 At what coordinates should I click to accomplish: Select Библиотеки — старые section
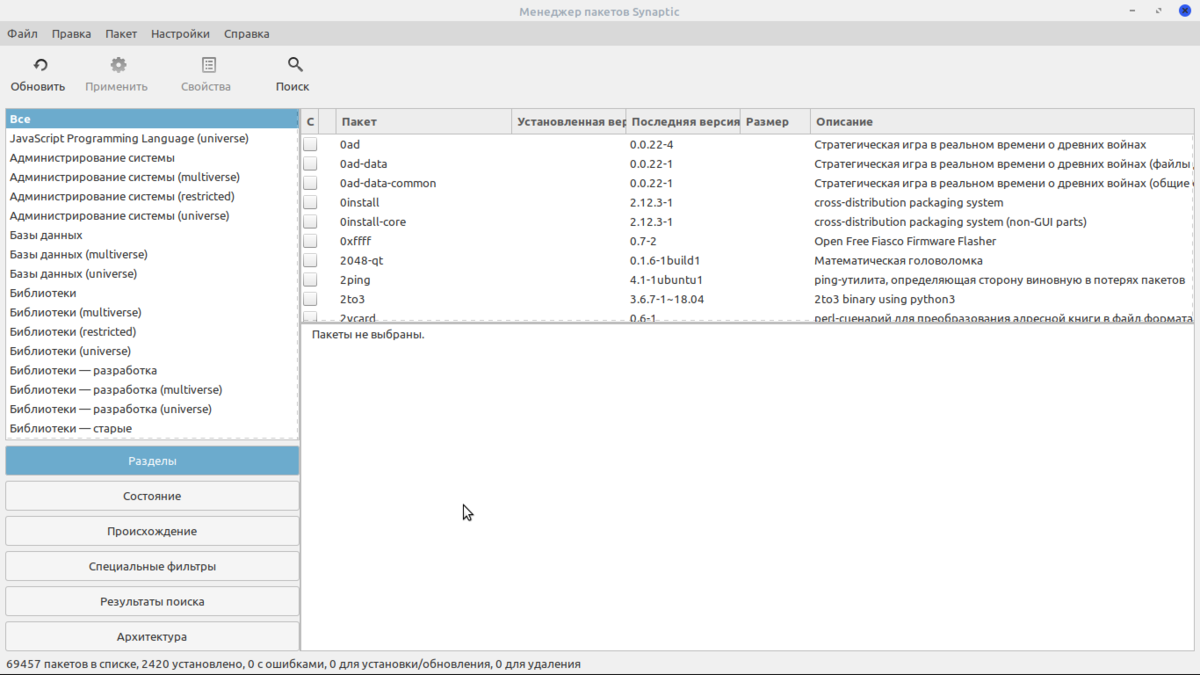[152, 429]
